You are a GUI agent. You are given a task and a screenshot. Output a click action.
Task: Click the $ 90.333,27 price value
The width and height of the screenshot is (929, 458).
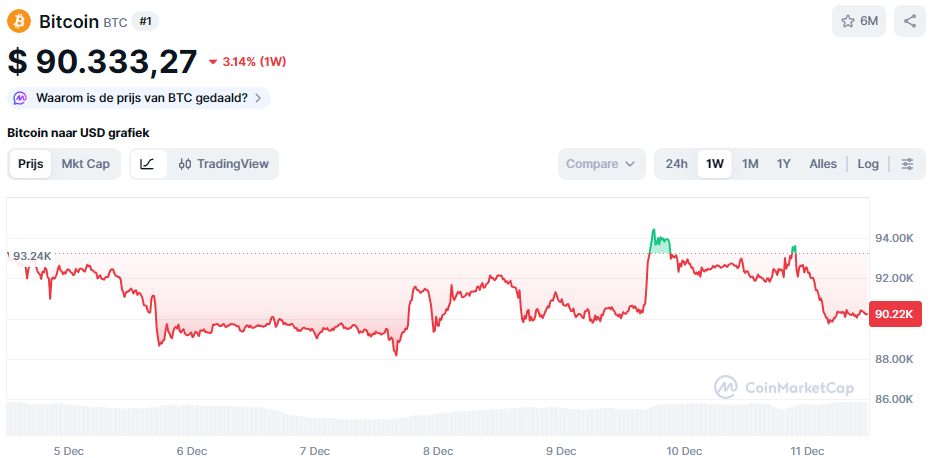(102, 62)
